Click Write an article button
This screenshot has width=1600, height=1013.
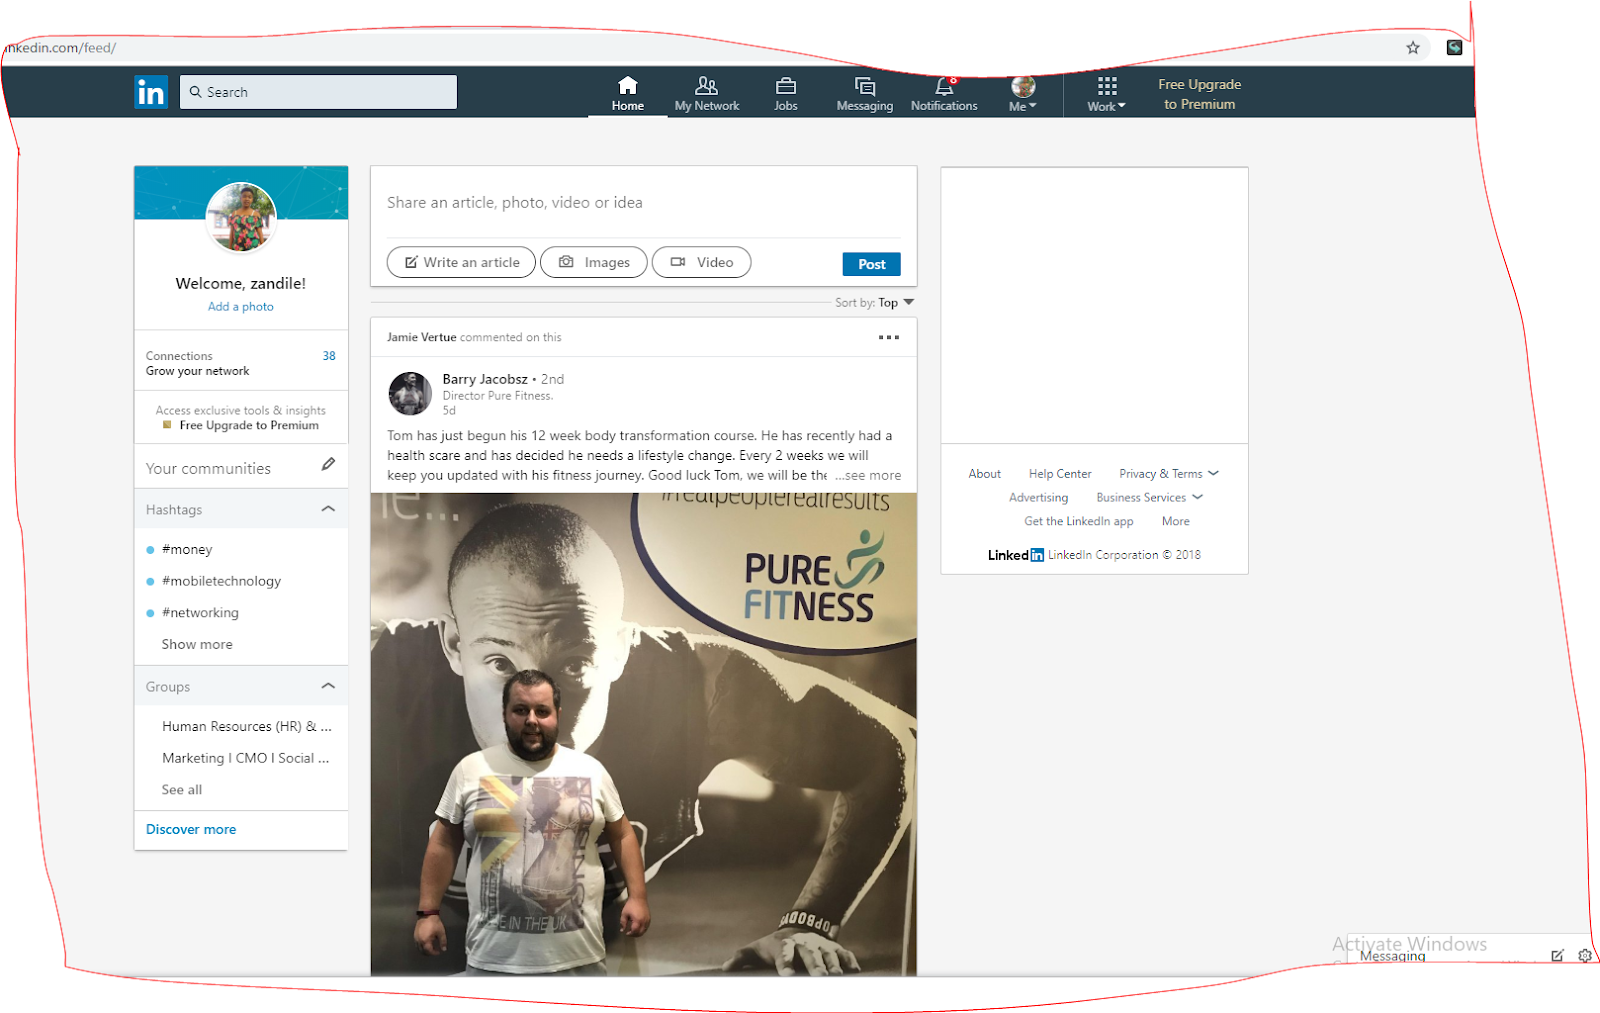click(x=461, y=262)
